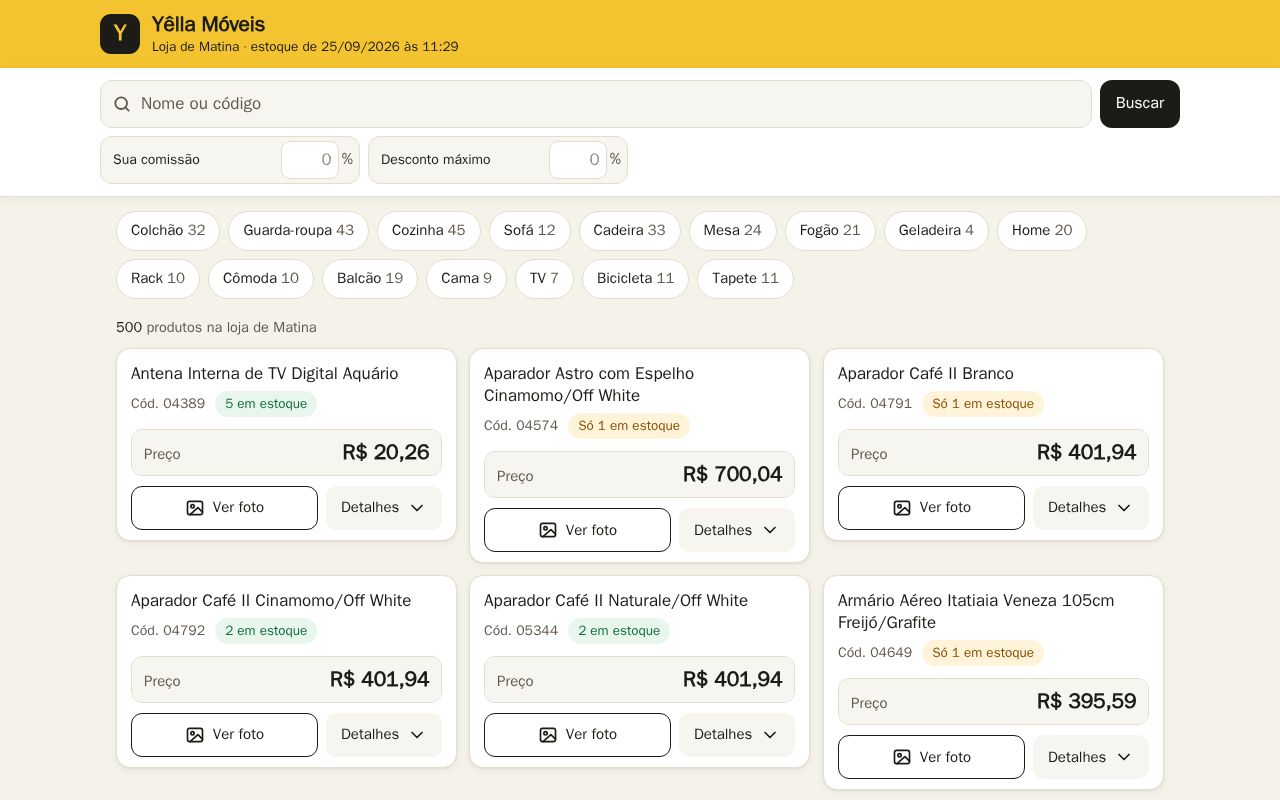Filter by TV category
Viewport: 1280px width, 800px height.
544,279
